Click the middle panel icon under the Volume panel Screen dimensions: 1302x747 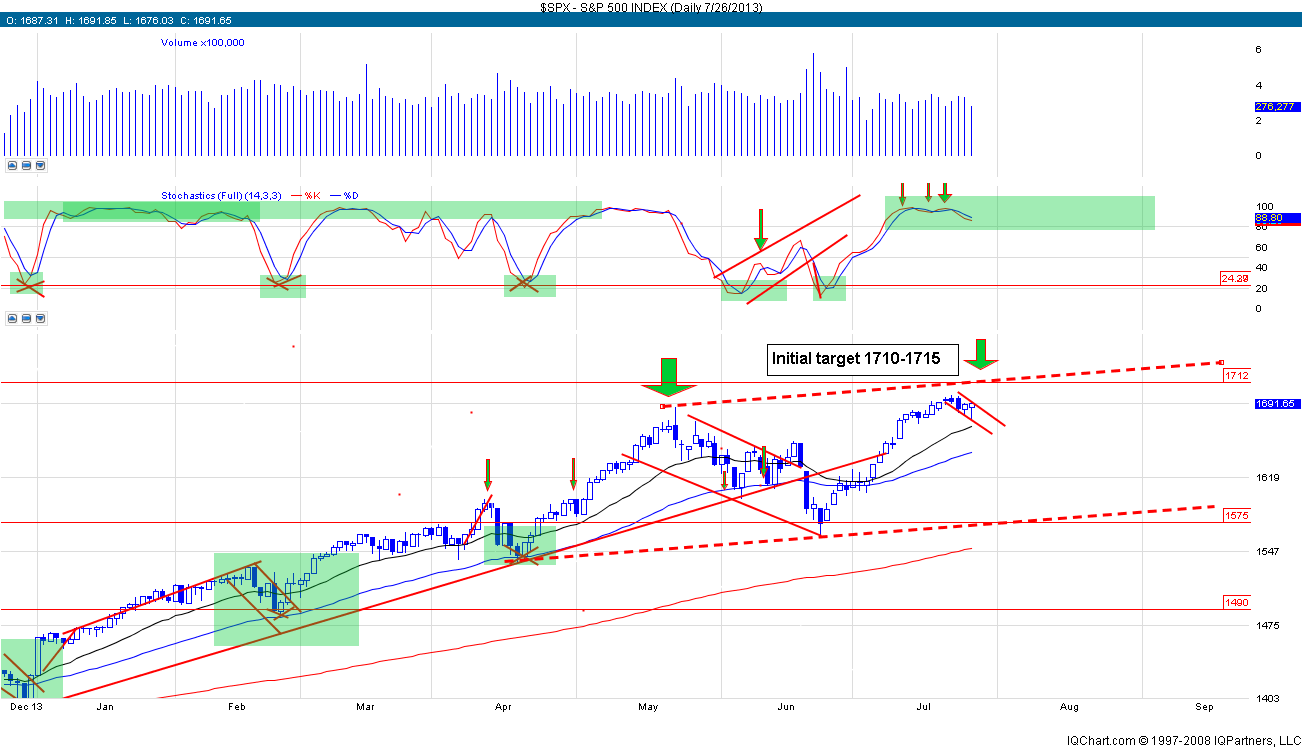click(x=26, y=166)
